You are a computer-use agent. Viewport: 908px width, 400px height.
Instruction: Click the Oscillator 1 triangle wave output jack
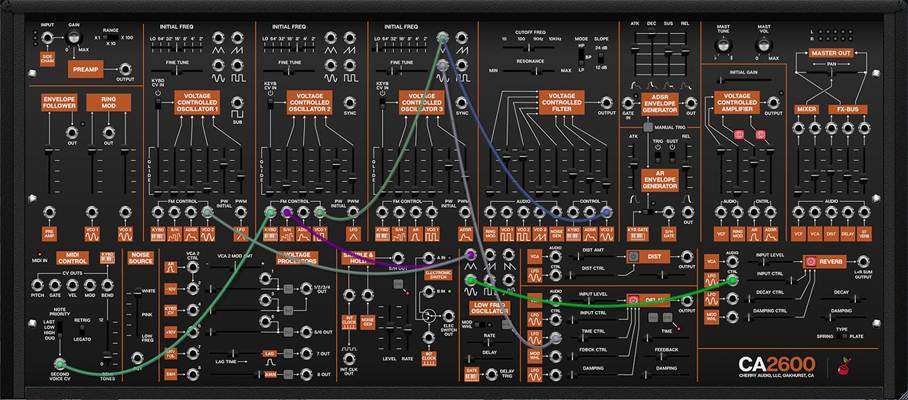click(218, 38)
